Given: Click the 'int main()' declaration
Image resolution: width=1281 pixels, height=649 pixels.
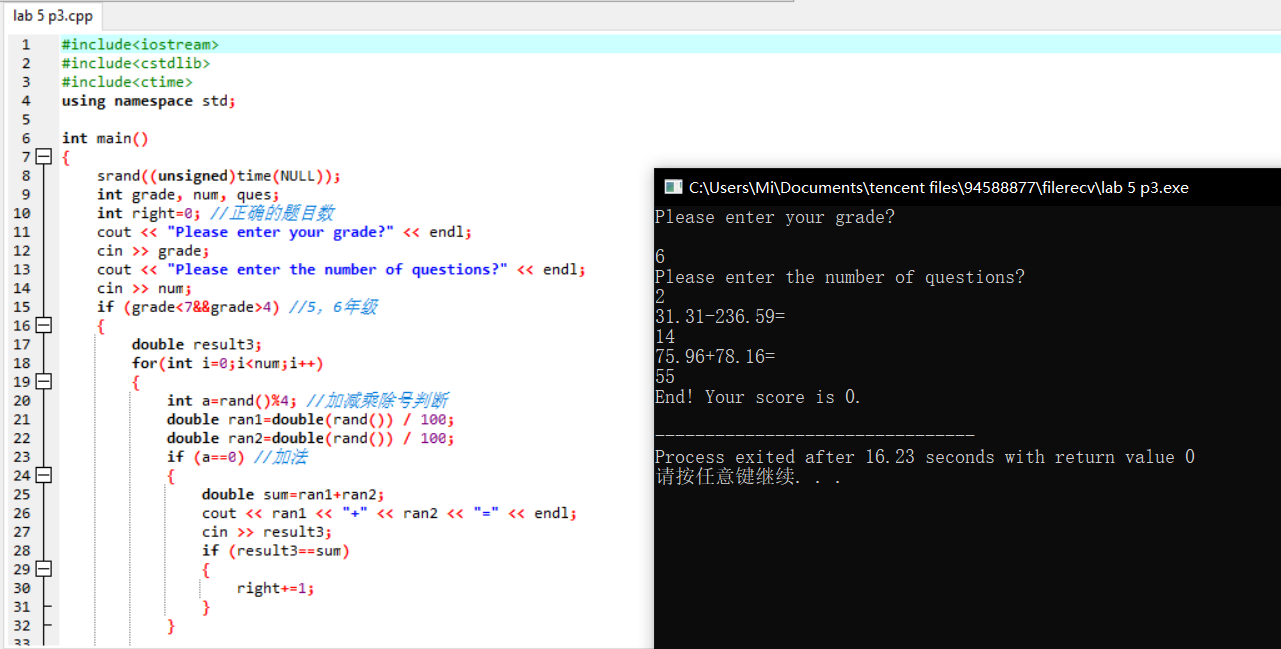Looking at the screenshot, I should pos(105,138).
